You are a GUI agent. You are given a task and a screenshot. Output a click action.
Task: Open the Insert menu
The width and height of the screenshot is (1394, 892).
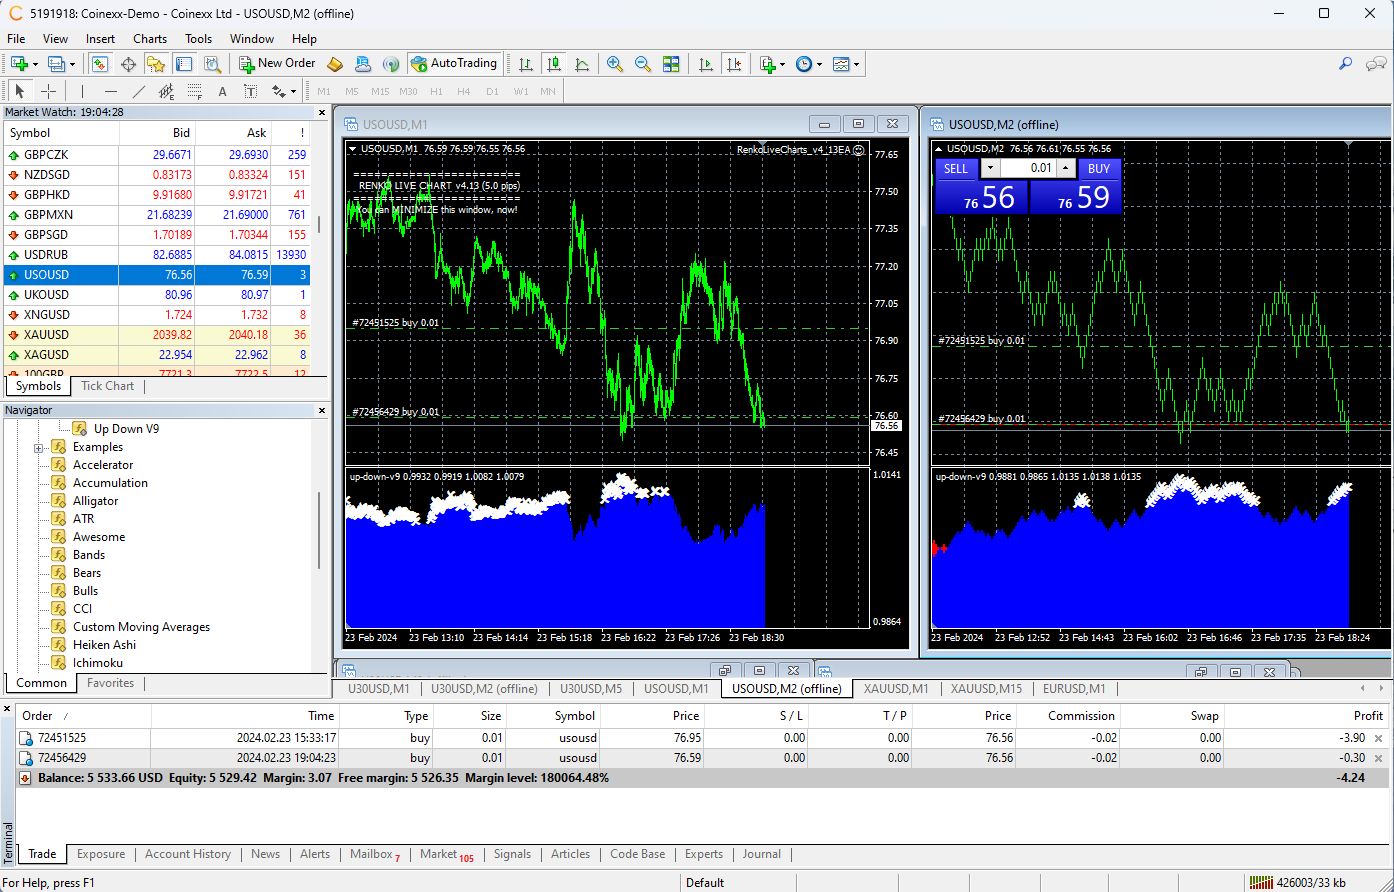coord(100,39)
